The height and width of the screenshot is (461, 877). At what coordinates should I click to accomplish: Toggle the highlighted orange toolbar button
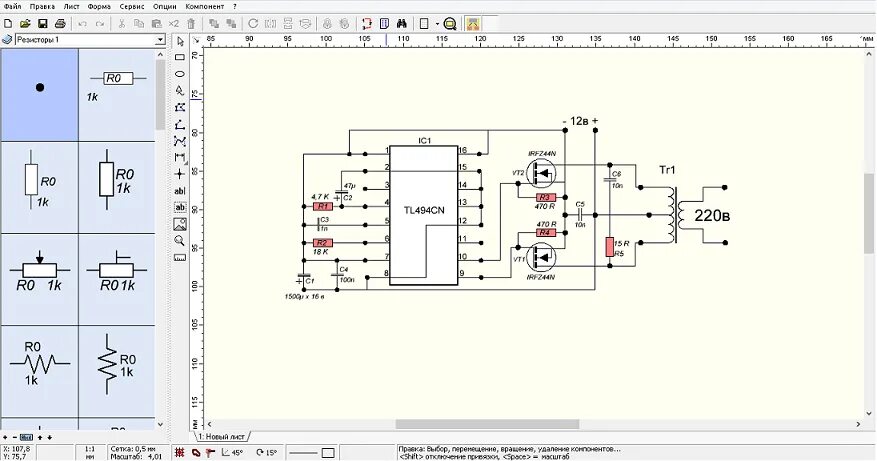click(473, 23)
